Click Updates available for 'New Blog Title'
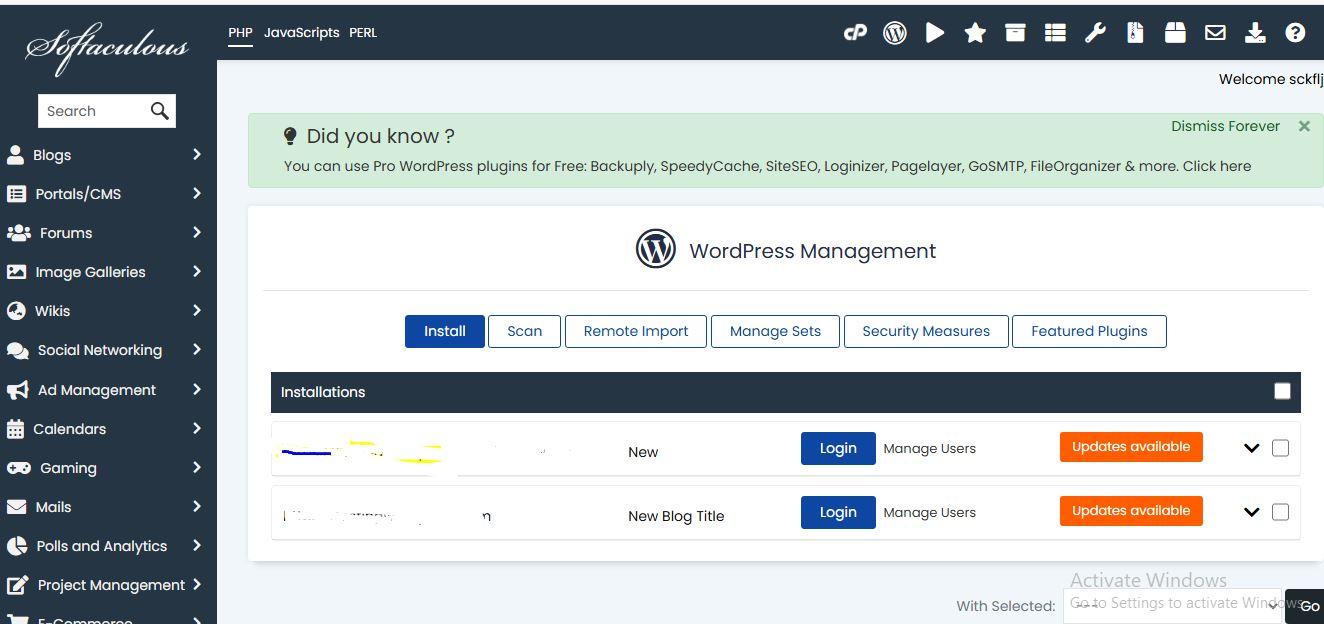The height and width of the screenshot is (624, 1324). (x=1131, y=511)
